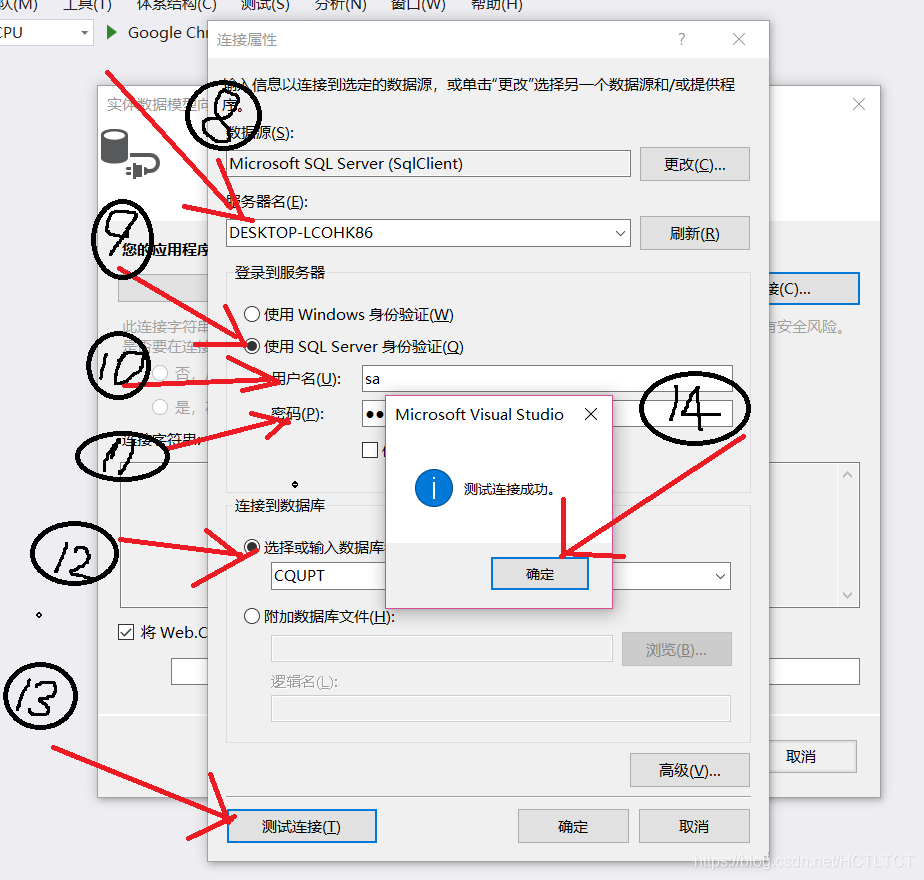Close the connection properties dialog

(x=738, y=39)
